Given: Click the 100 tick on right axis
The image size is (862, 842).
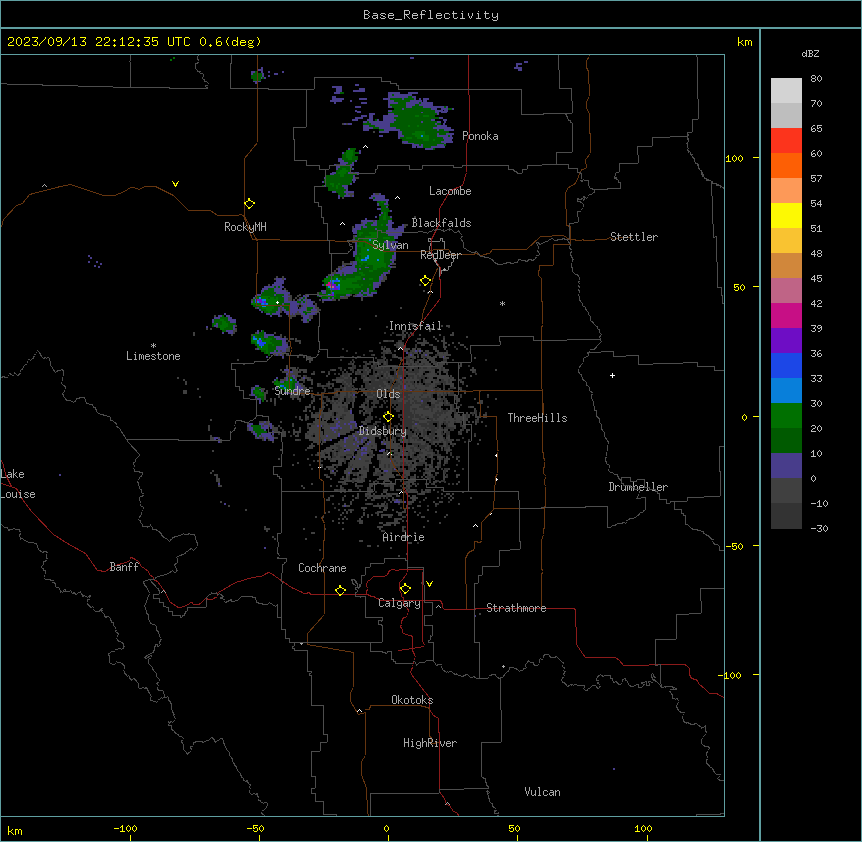Looking at the screenshot, I should 734,158.
